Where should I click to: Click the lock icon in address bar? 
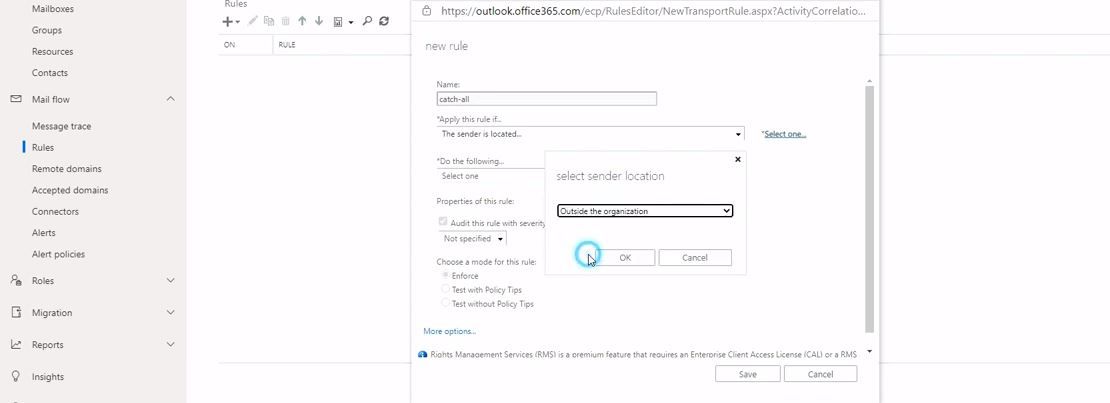(x=426, y=11)
